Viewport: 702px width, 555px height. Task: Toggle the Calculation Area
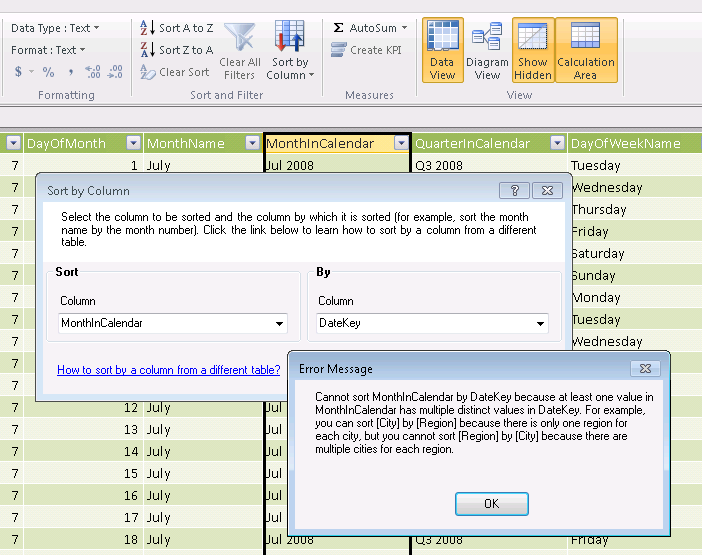tap(586, 50)
